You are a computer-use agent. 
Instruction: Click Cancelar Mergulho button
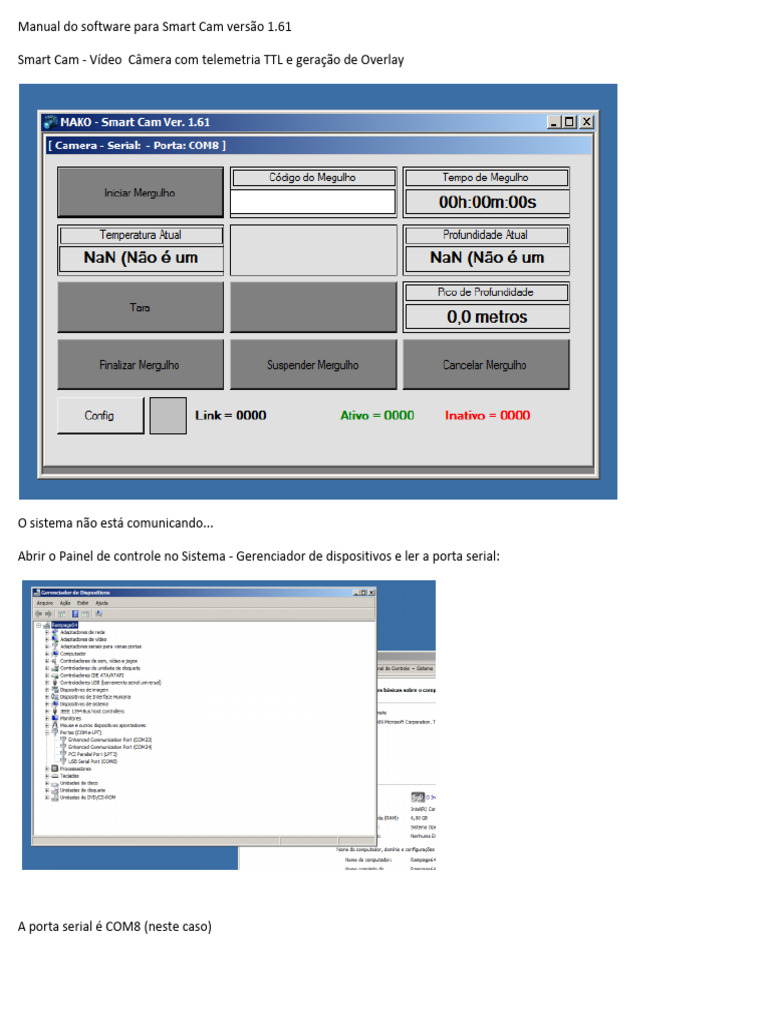tap(486, 364)
